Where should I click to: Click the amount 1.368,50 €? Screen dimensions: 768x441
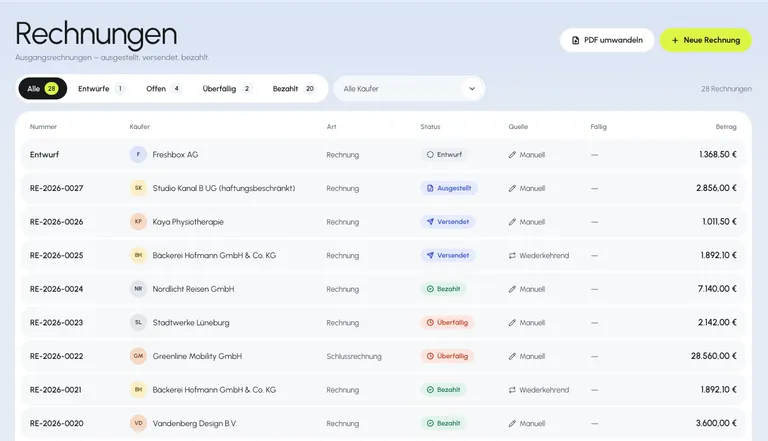pos(718,154)
